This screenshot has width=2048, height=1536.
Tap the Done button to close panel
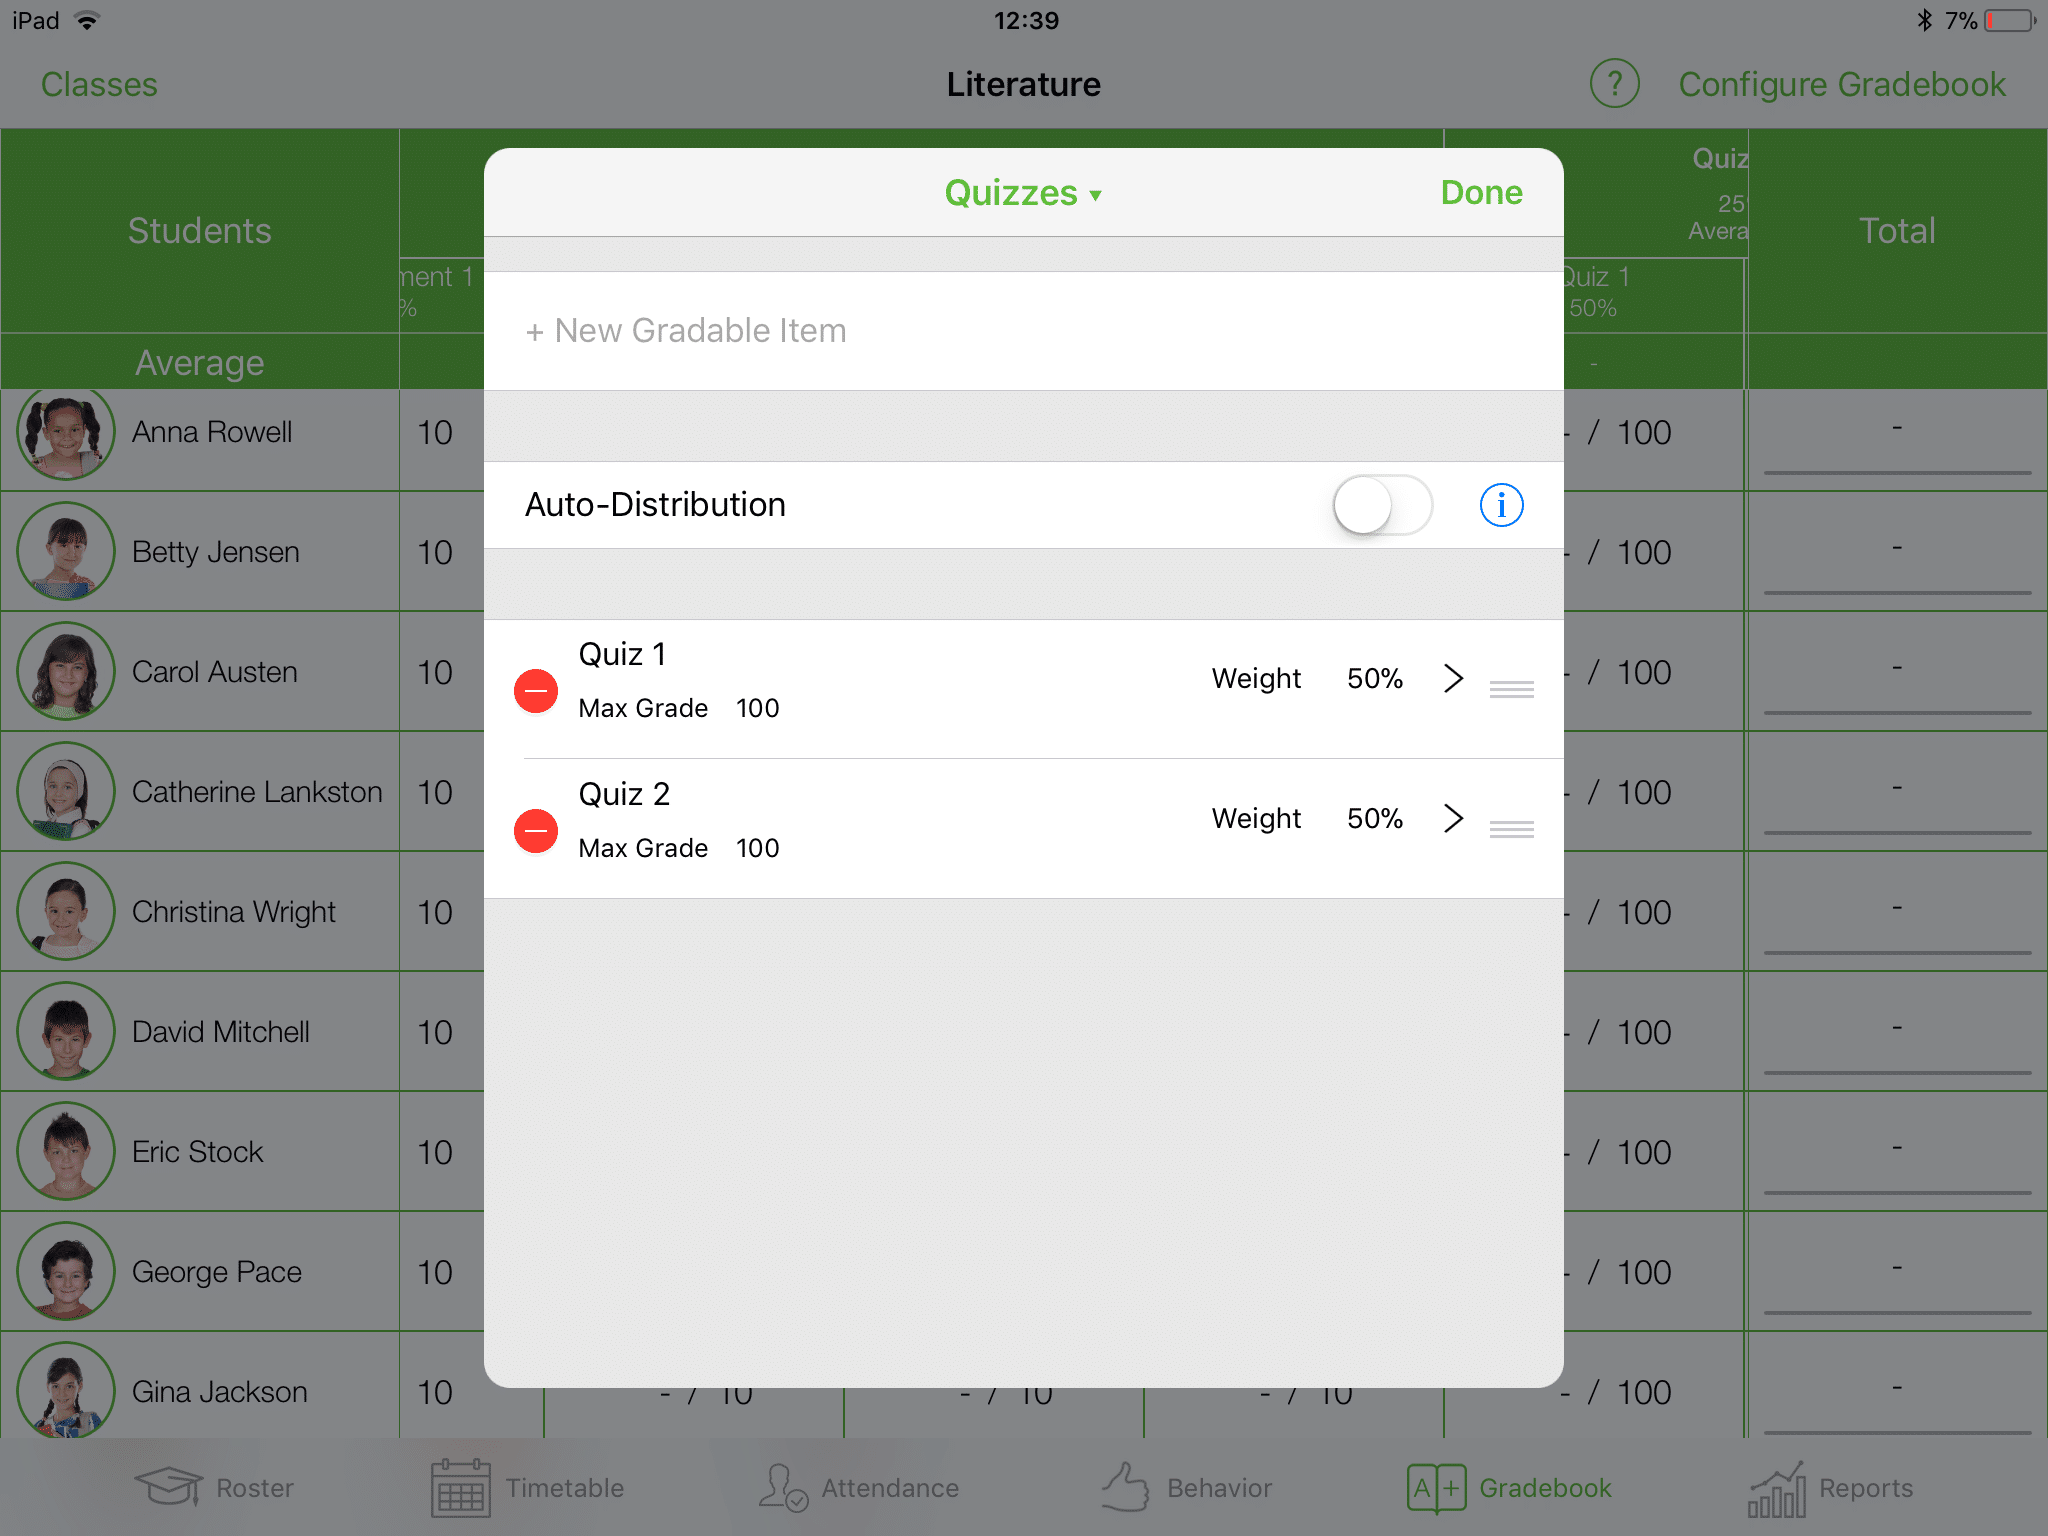click(x=1480, y=192)
